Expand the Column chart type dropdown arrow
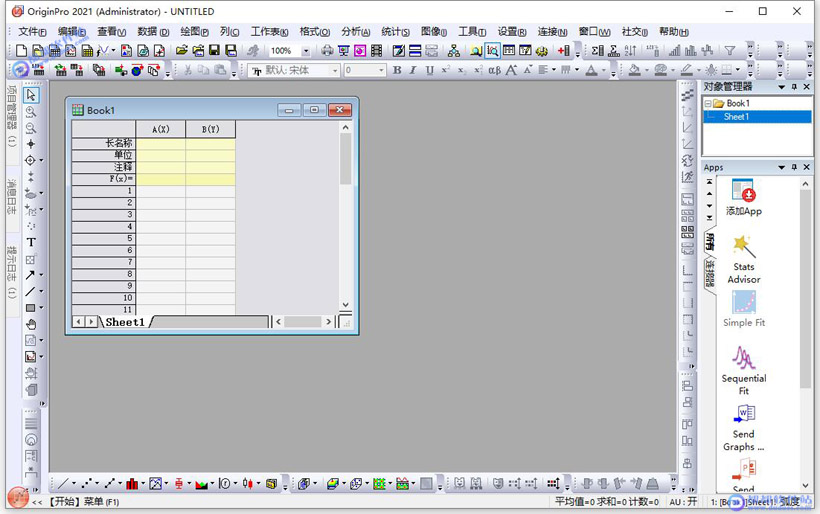This screenshot has width=820, height=514. coord(142,484)
